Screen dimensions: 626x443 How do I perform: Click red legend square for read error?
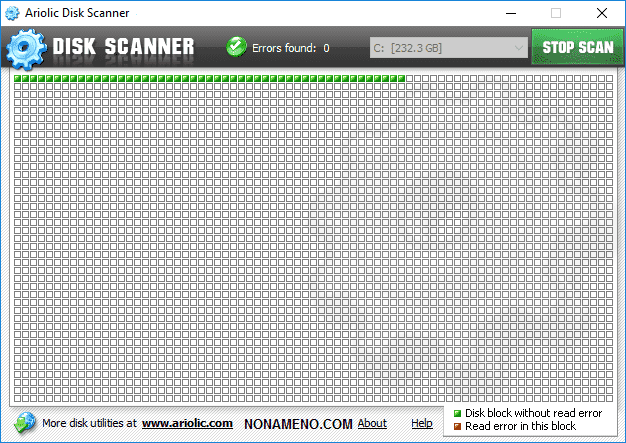coord(457,427)
